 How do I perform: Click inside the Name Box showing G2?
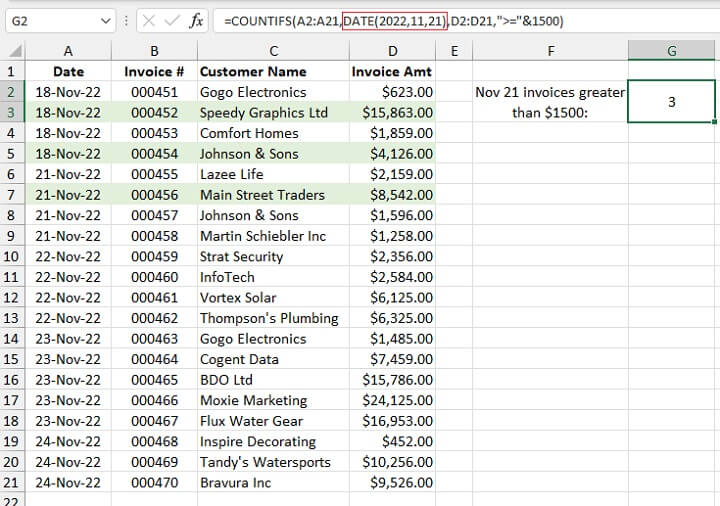tap(50, 21)
